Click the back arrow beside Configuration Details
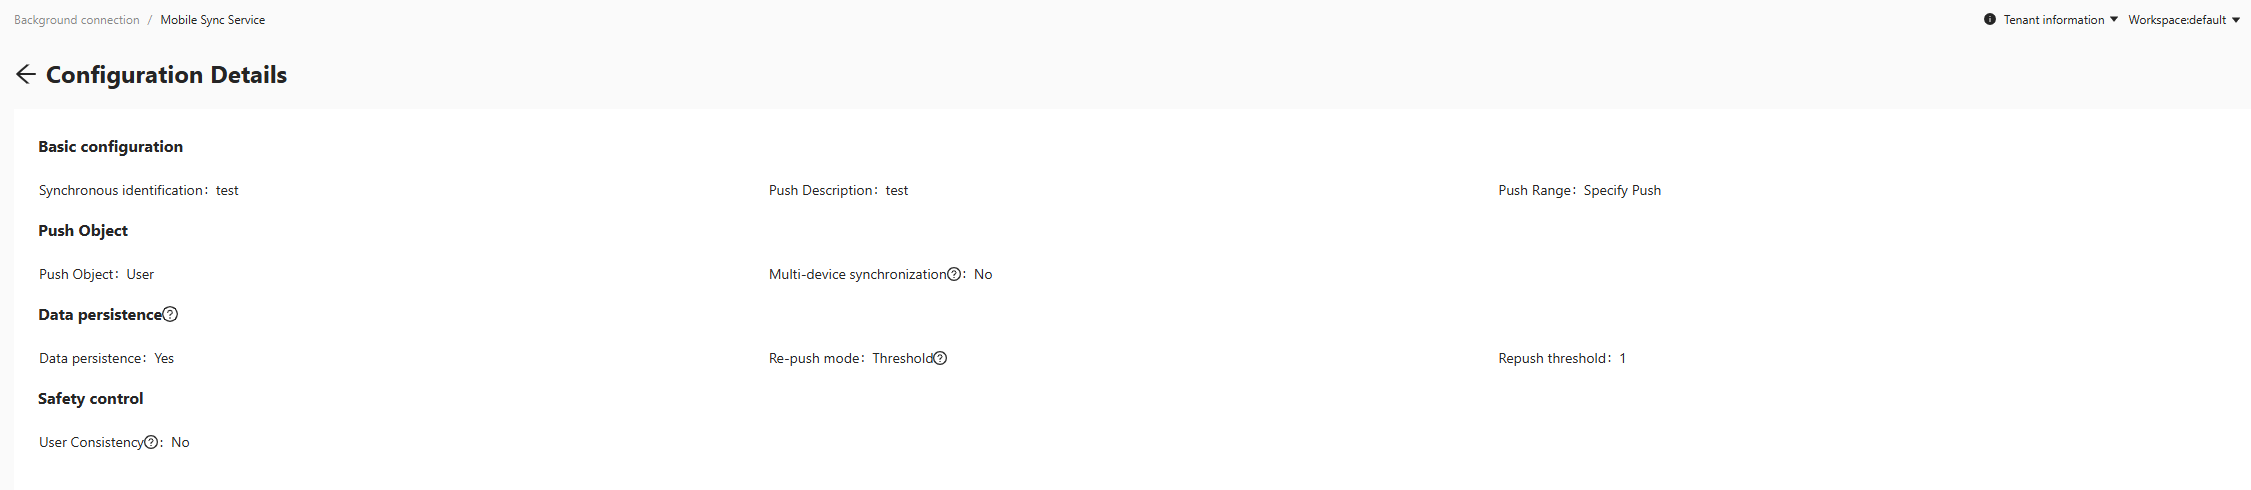The width and height of the screenshot is (2251, 490). 26,74
